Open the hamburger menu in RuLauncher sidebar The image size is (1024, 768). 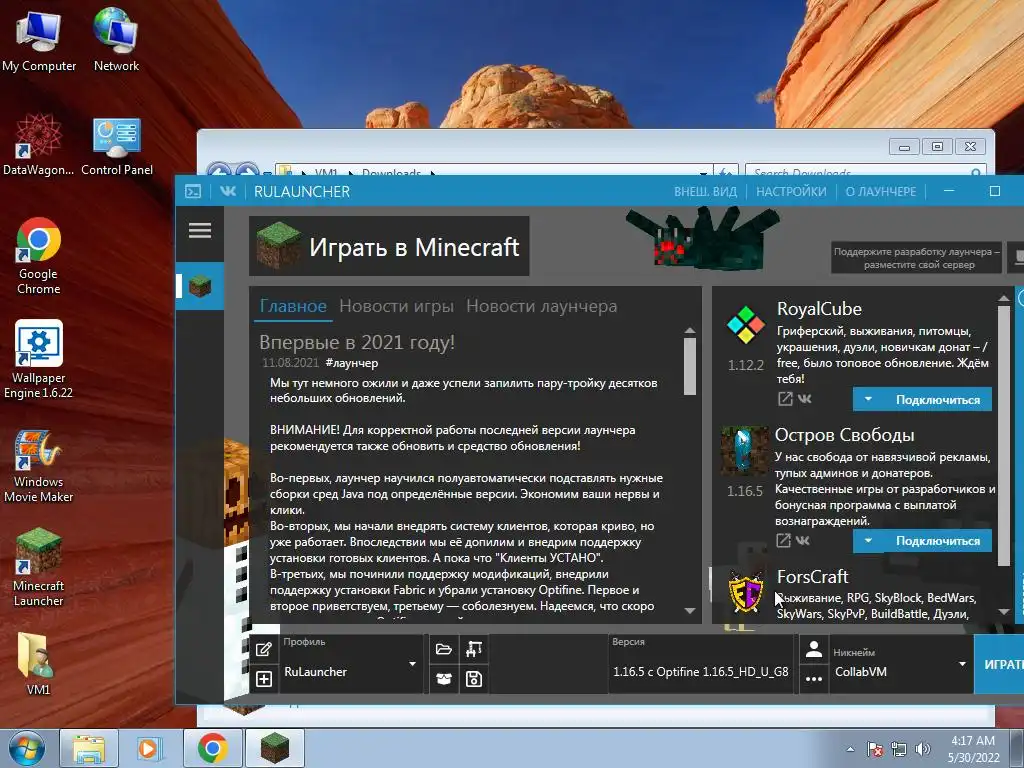point(200,231)
